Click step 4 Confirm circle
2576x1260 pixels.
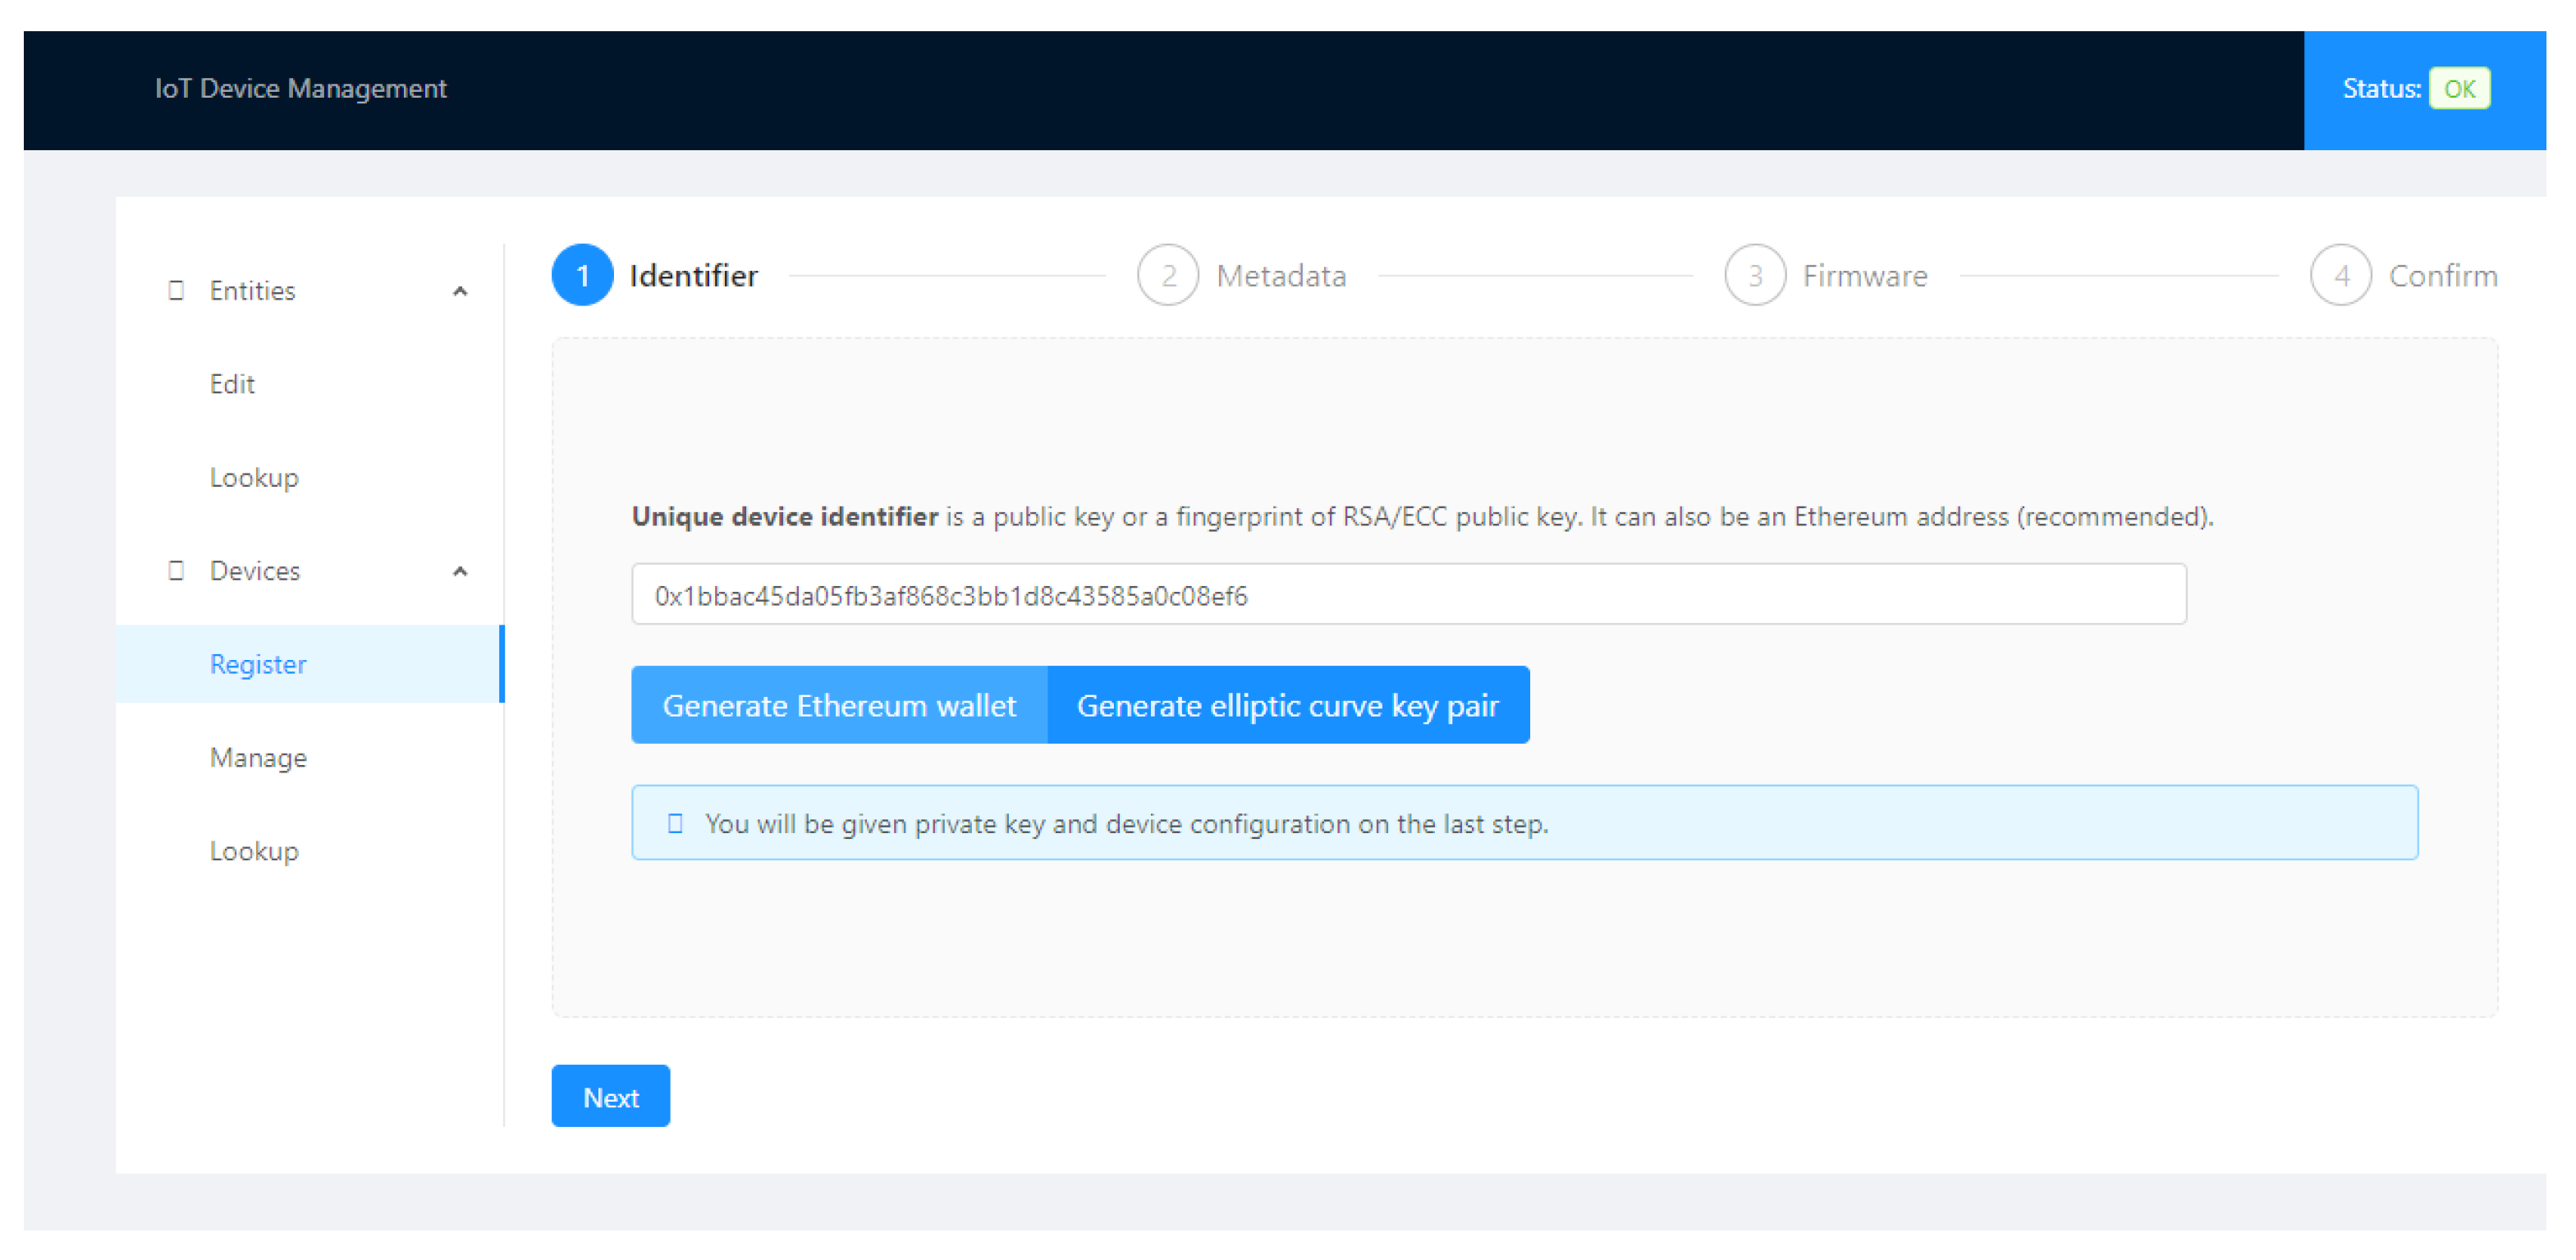click(2340, 275)
